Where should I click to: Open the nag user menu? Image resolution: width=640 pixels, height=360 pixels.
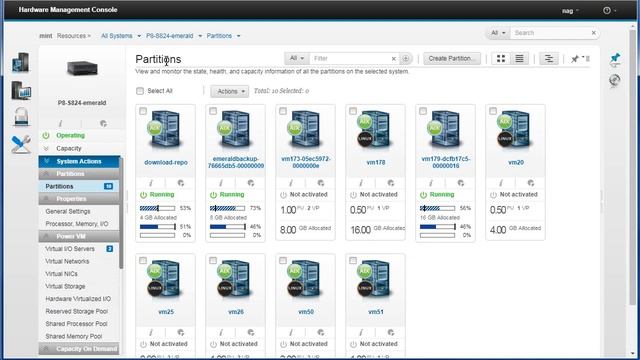point(570,11)
